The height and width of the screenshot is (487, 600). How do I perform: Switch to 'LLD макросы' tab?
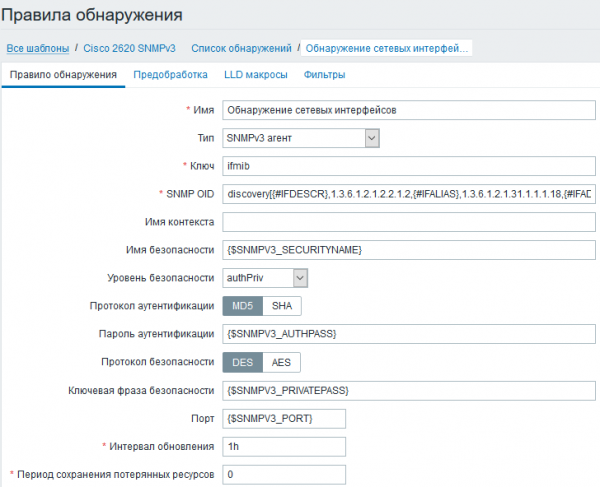(255, 75)
